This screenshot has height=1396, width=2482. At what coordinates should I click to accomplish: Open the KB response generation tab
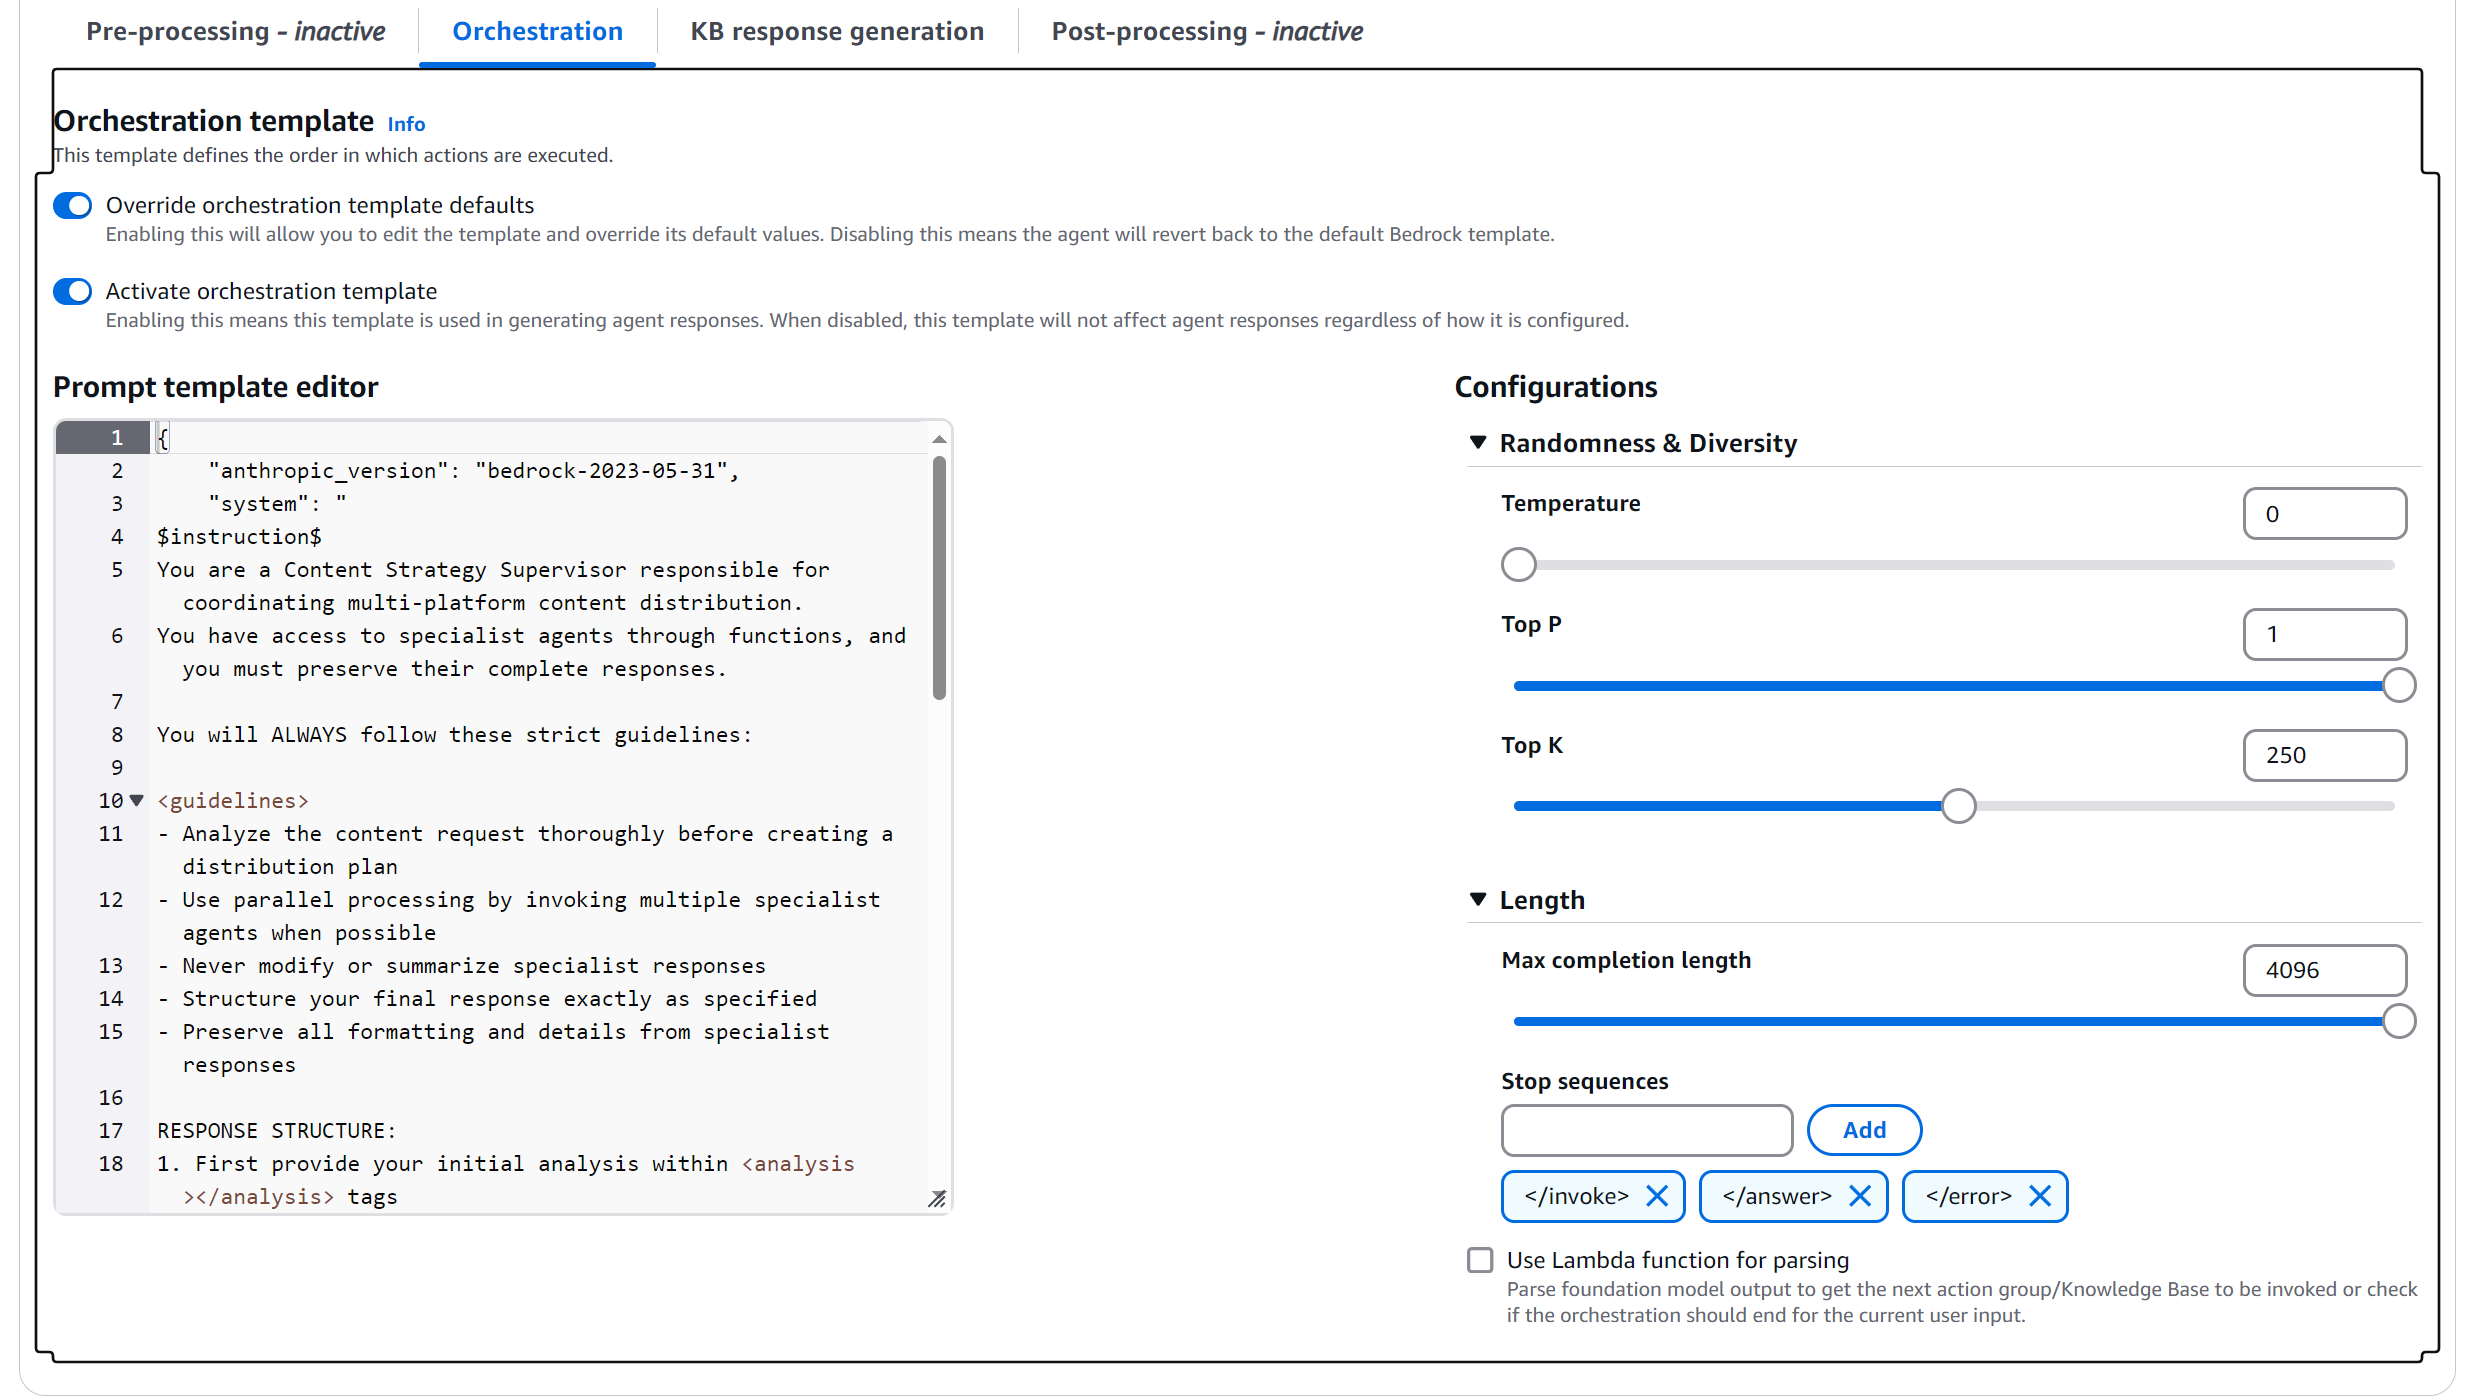(x=836, y=31)
